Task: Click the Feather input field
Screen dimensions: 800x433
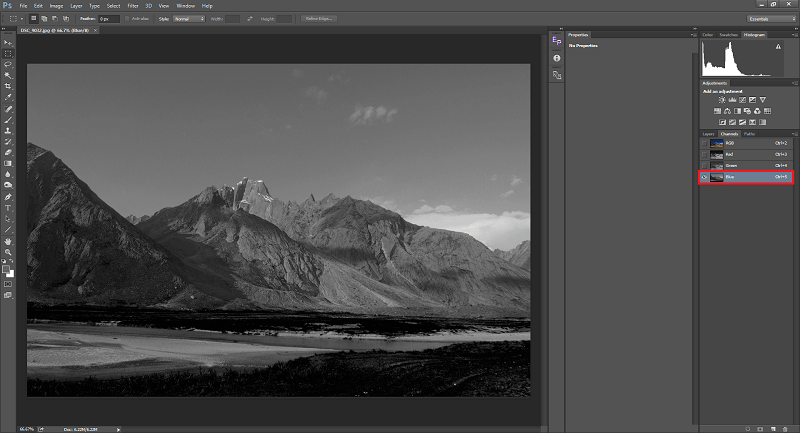Action: (109, 19)
